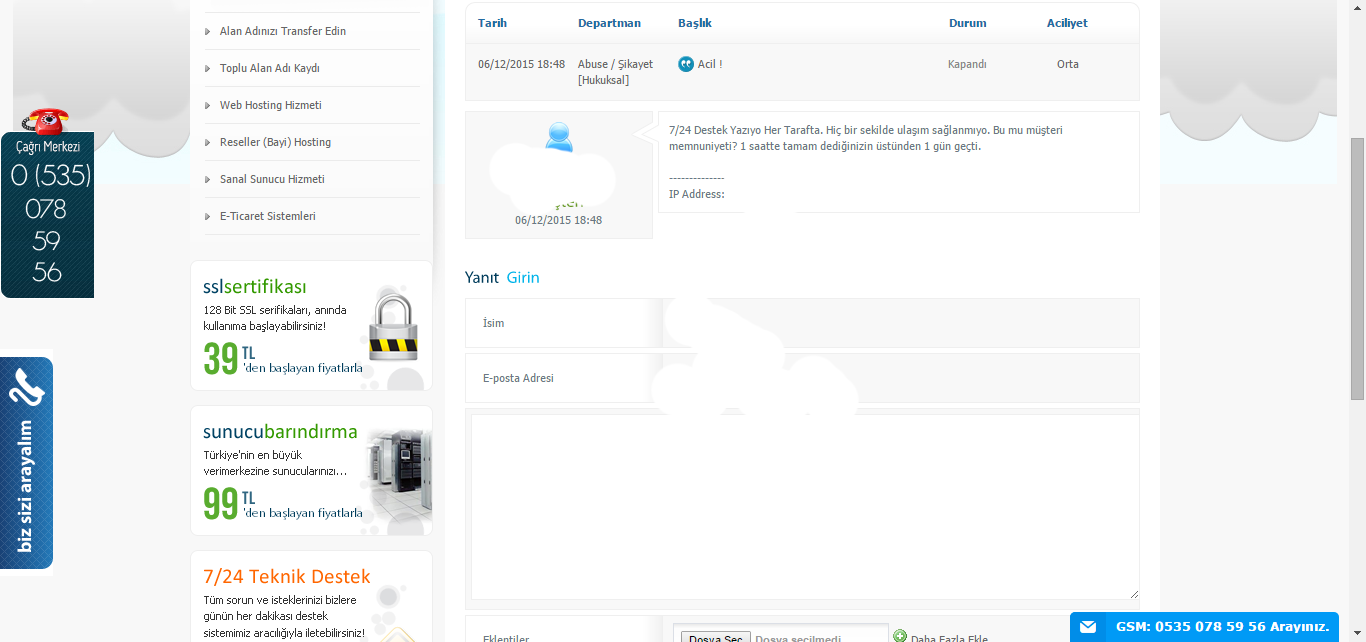Select Web Hosting Hizmeti in sidebar
1366x642 pixels.
coord(270,105)
